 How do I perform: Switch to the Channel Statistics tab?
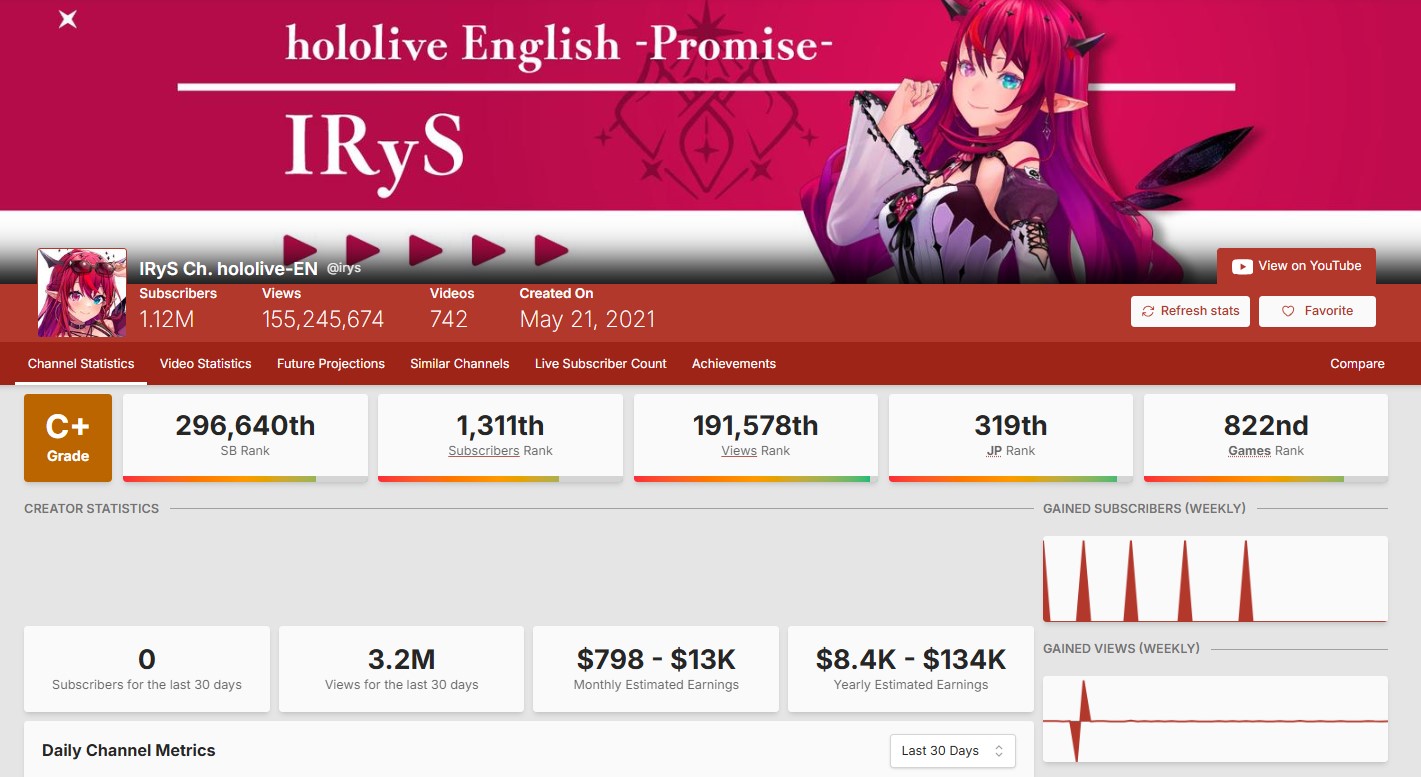pos(81,364)
